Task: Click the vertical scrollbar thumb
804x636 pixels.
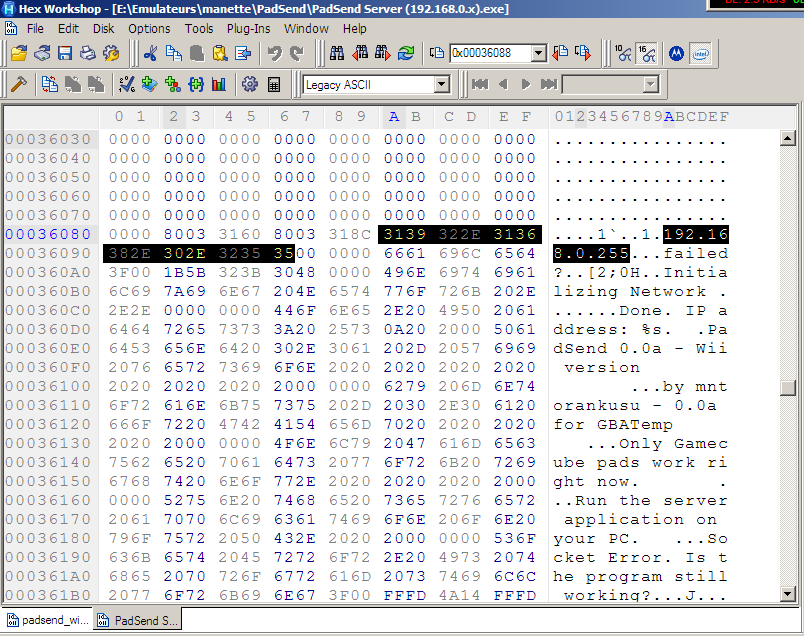Action: [788, 388]
